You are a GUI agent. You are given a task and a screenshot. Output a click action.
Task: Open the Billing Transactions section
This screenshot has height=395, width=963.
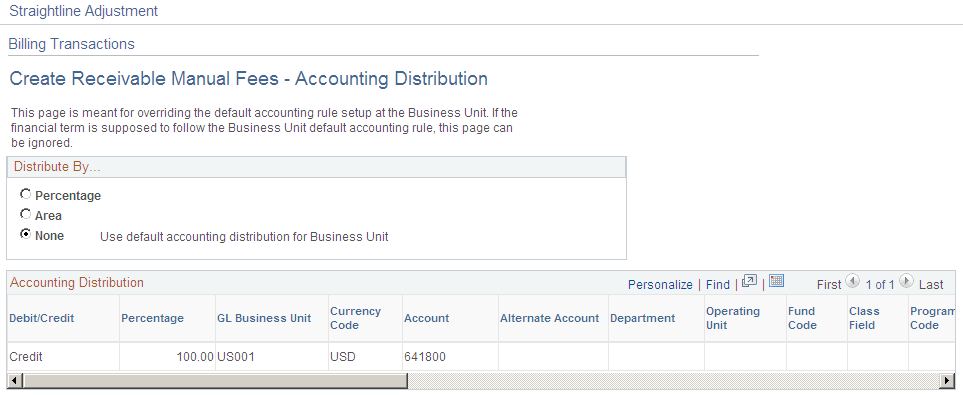[x=71, y=44]
